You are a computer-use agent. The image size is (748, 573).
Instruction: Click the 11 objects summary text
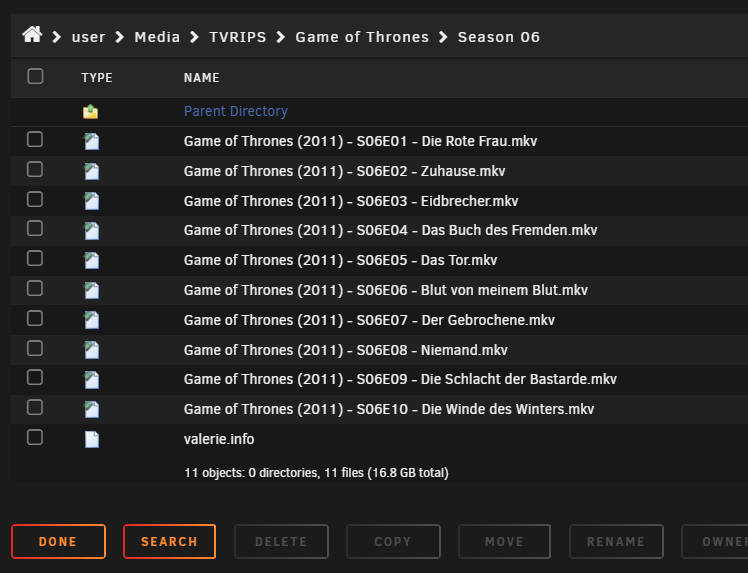coord(316,473)
